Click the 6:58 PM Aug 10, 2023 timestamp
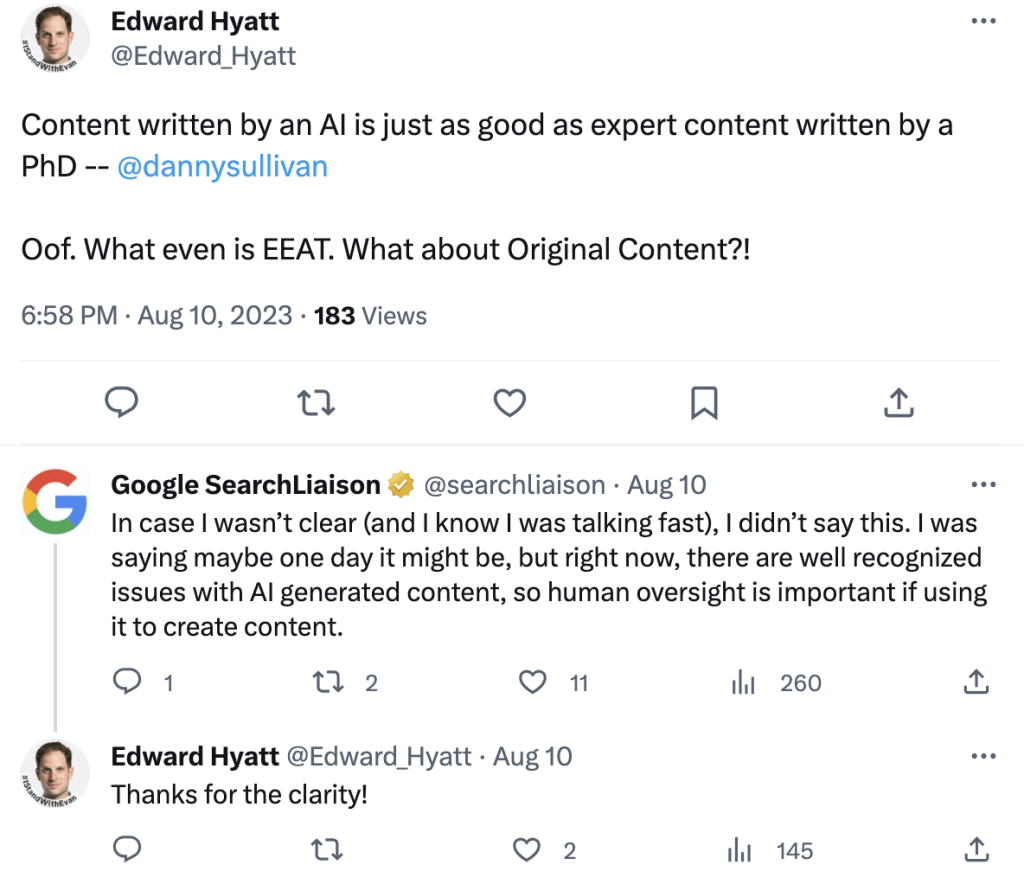This screenshot has width=1024, height=884. coord(157,316)
